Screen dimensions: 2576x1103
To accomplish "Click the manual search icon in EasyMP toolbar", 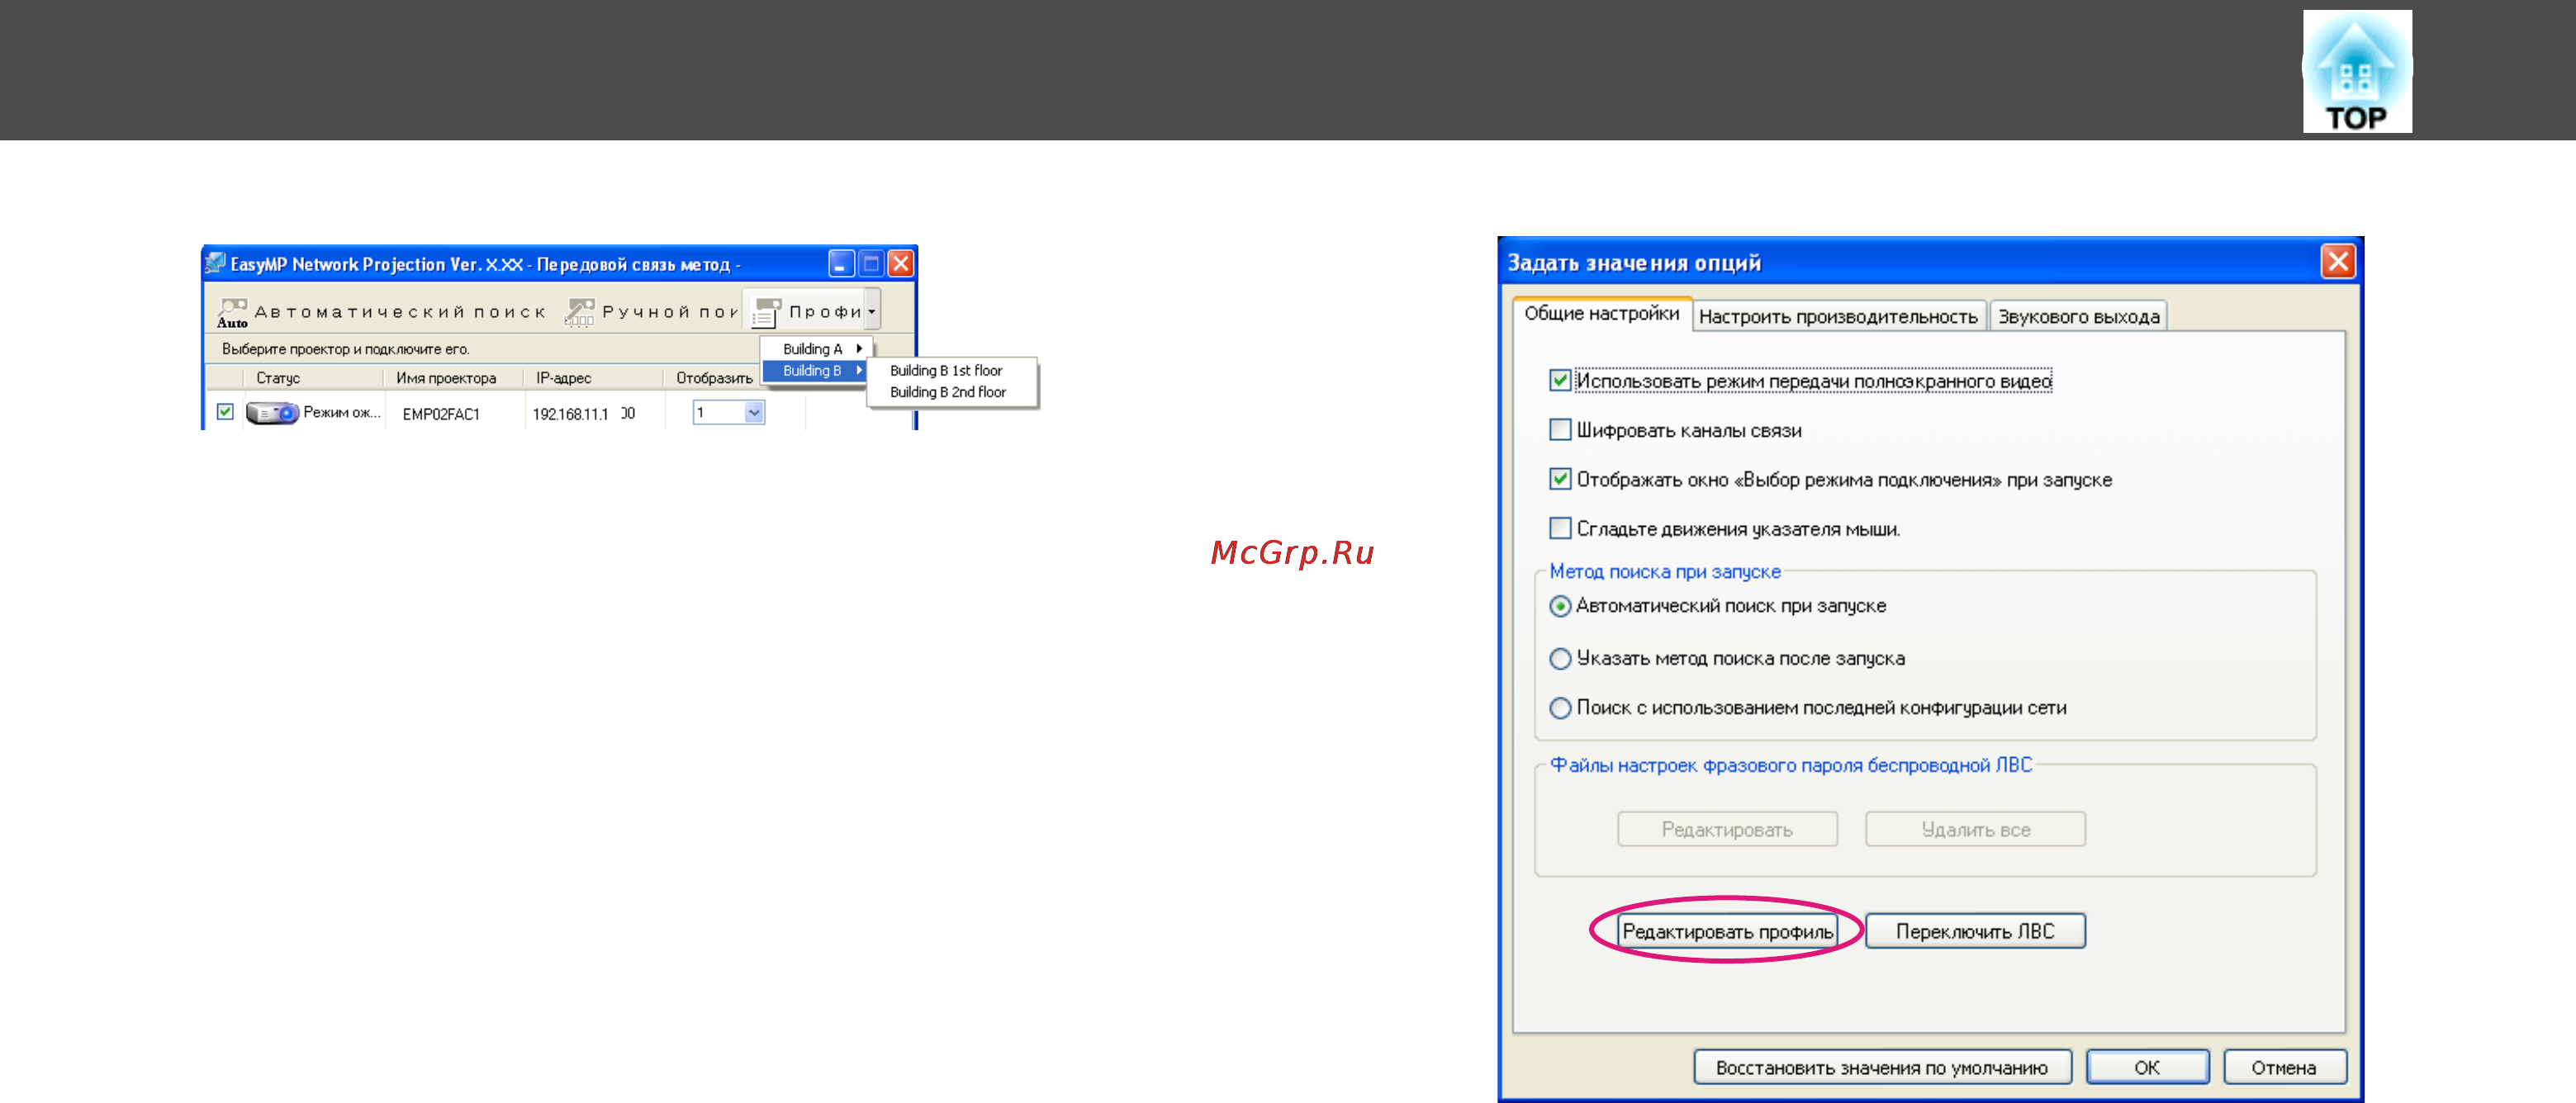I will tap(579, 312).
